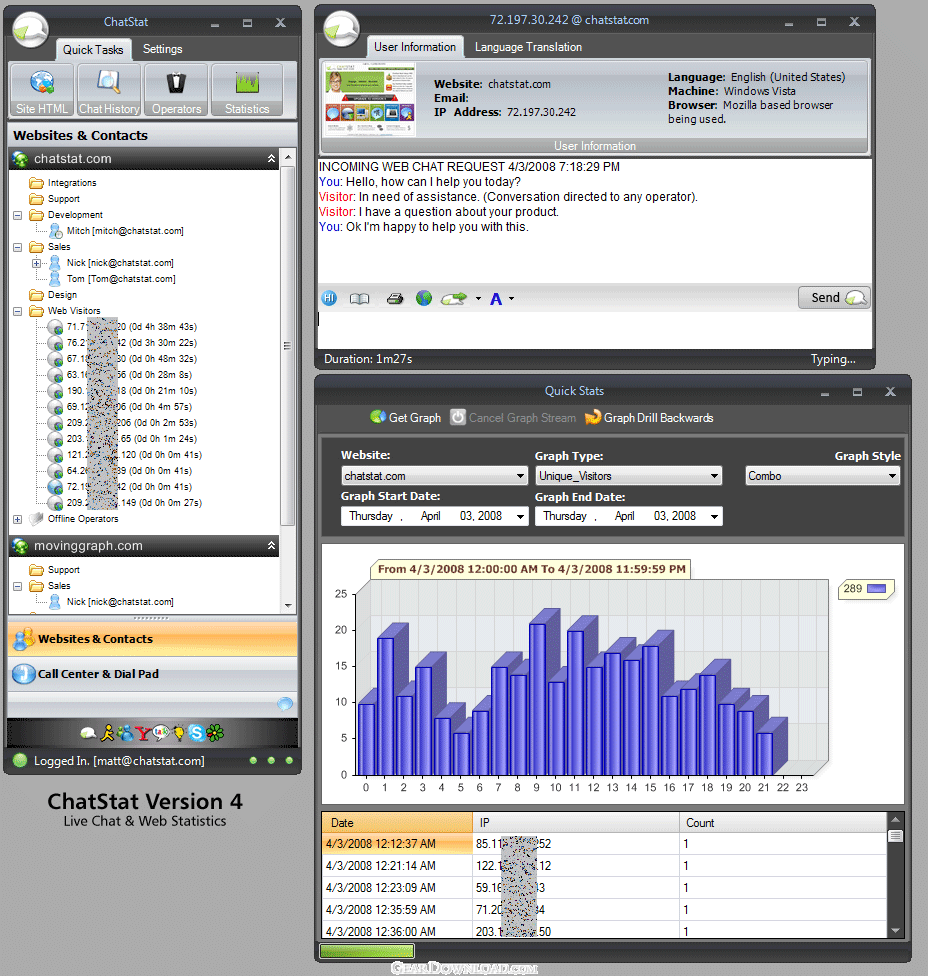
Task: Select visitor with duration 0d 4h 38m 43s
Action: [131, 327]
